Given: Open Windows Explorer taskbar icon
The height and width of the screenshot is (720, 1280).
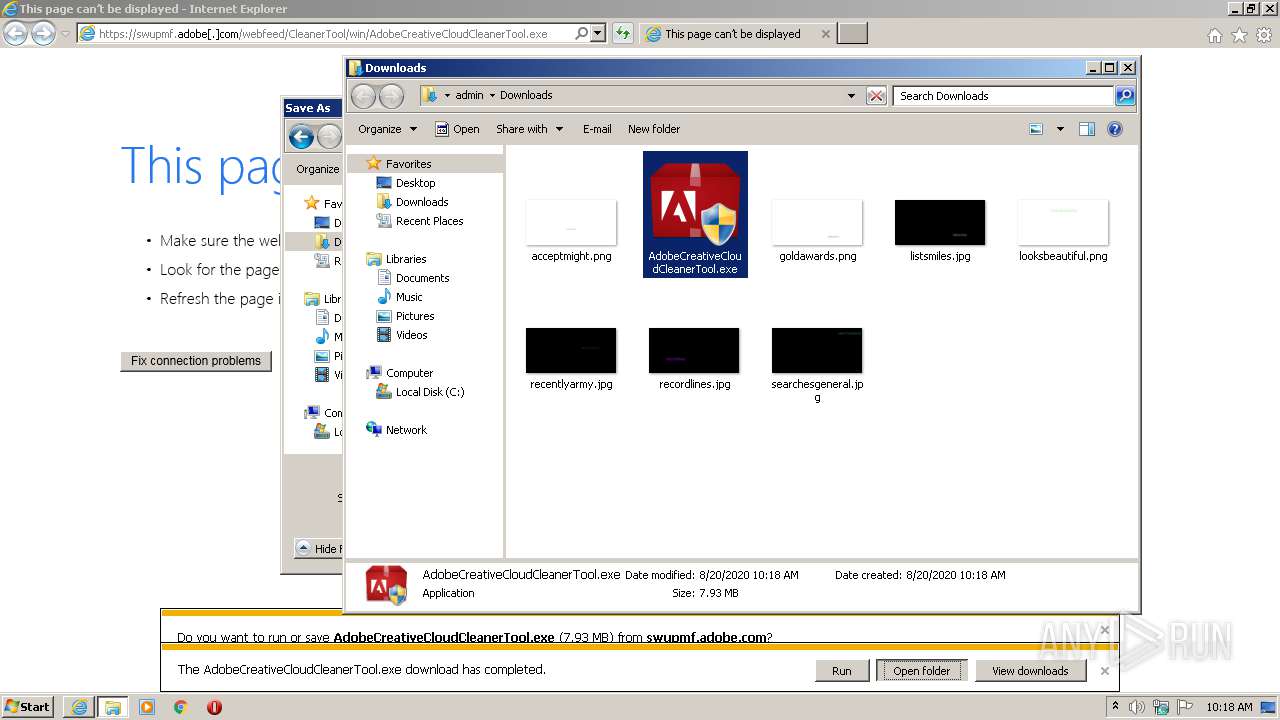Looking at the screenshot, I should 113,707.
